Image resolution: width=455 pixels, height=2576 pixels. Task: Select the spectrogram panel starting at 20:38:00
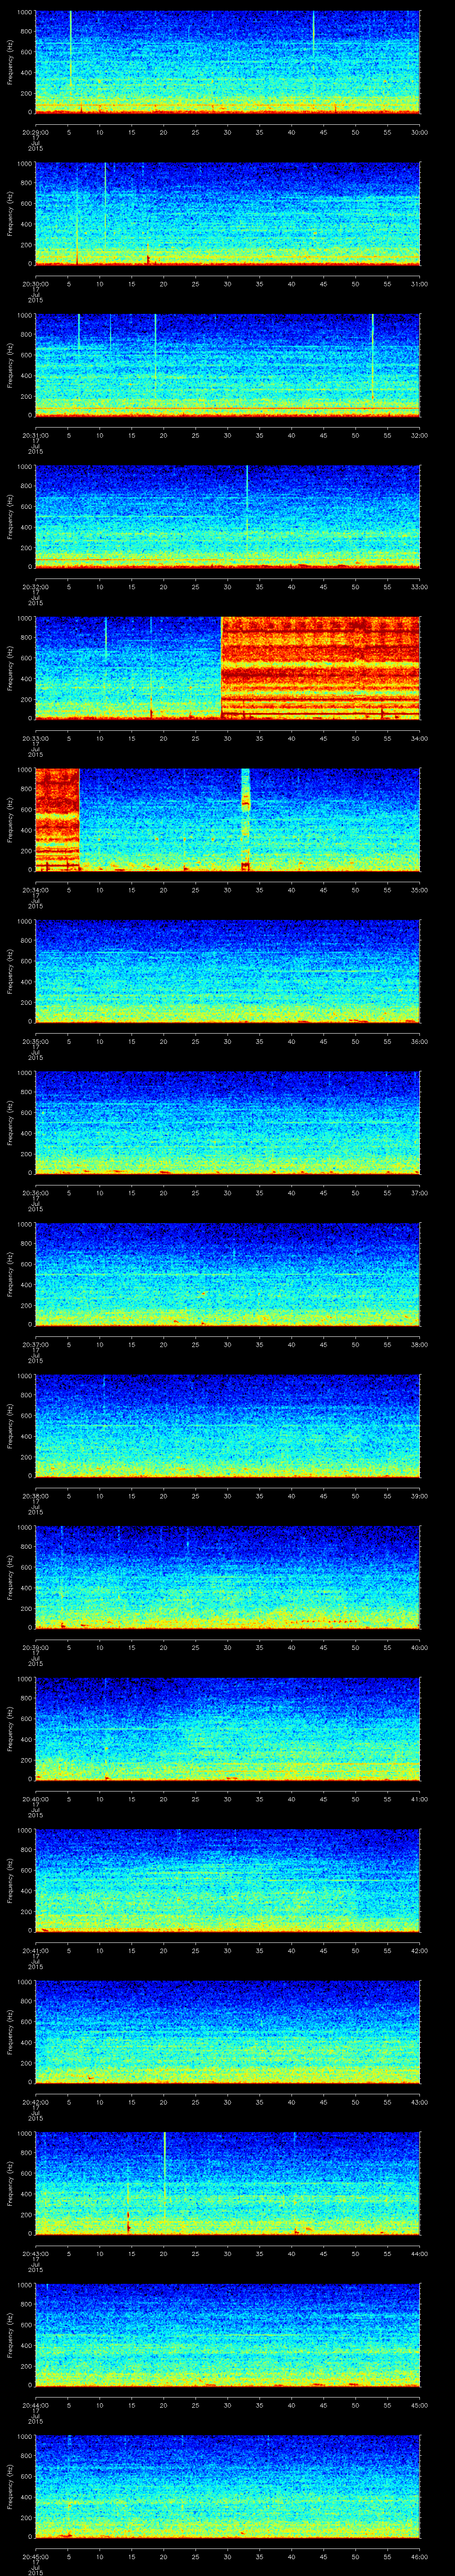[228, 1426]
